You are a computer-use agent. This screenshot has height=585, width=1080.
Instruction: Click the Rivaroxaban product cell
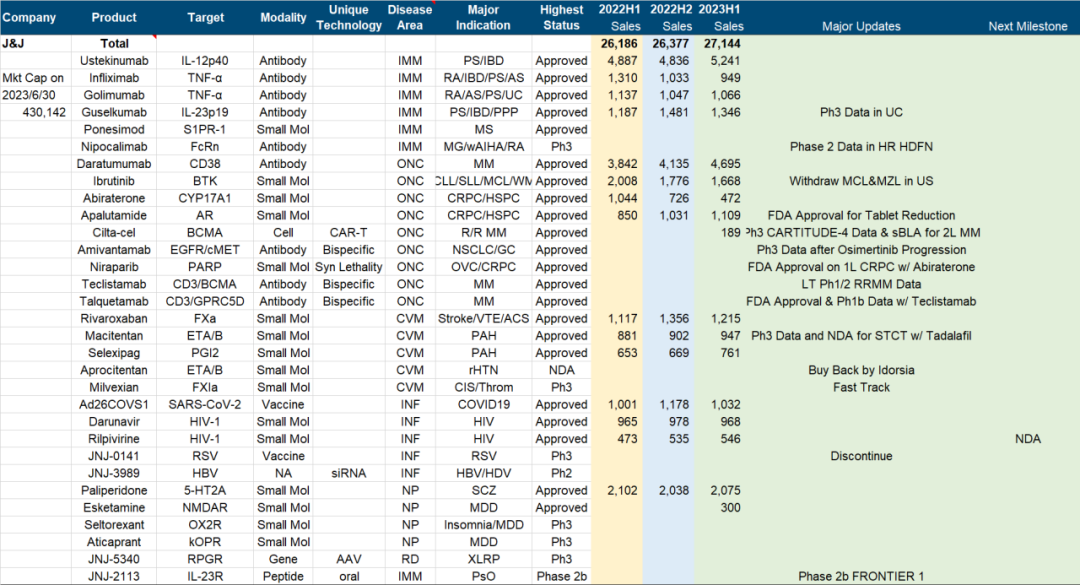114,319
